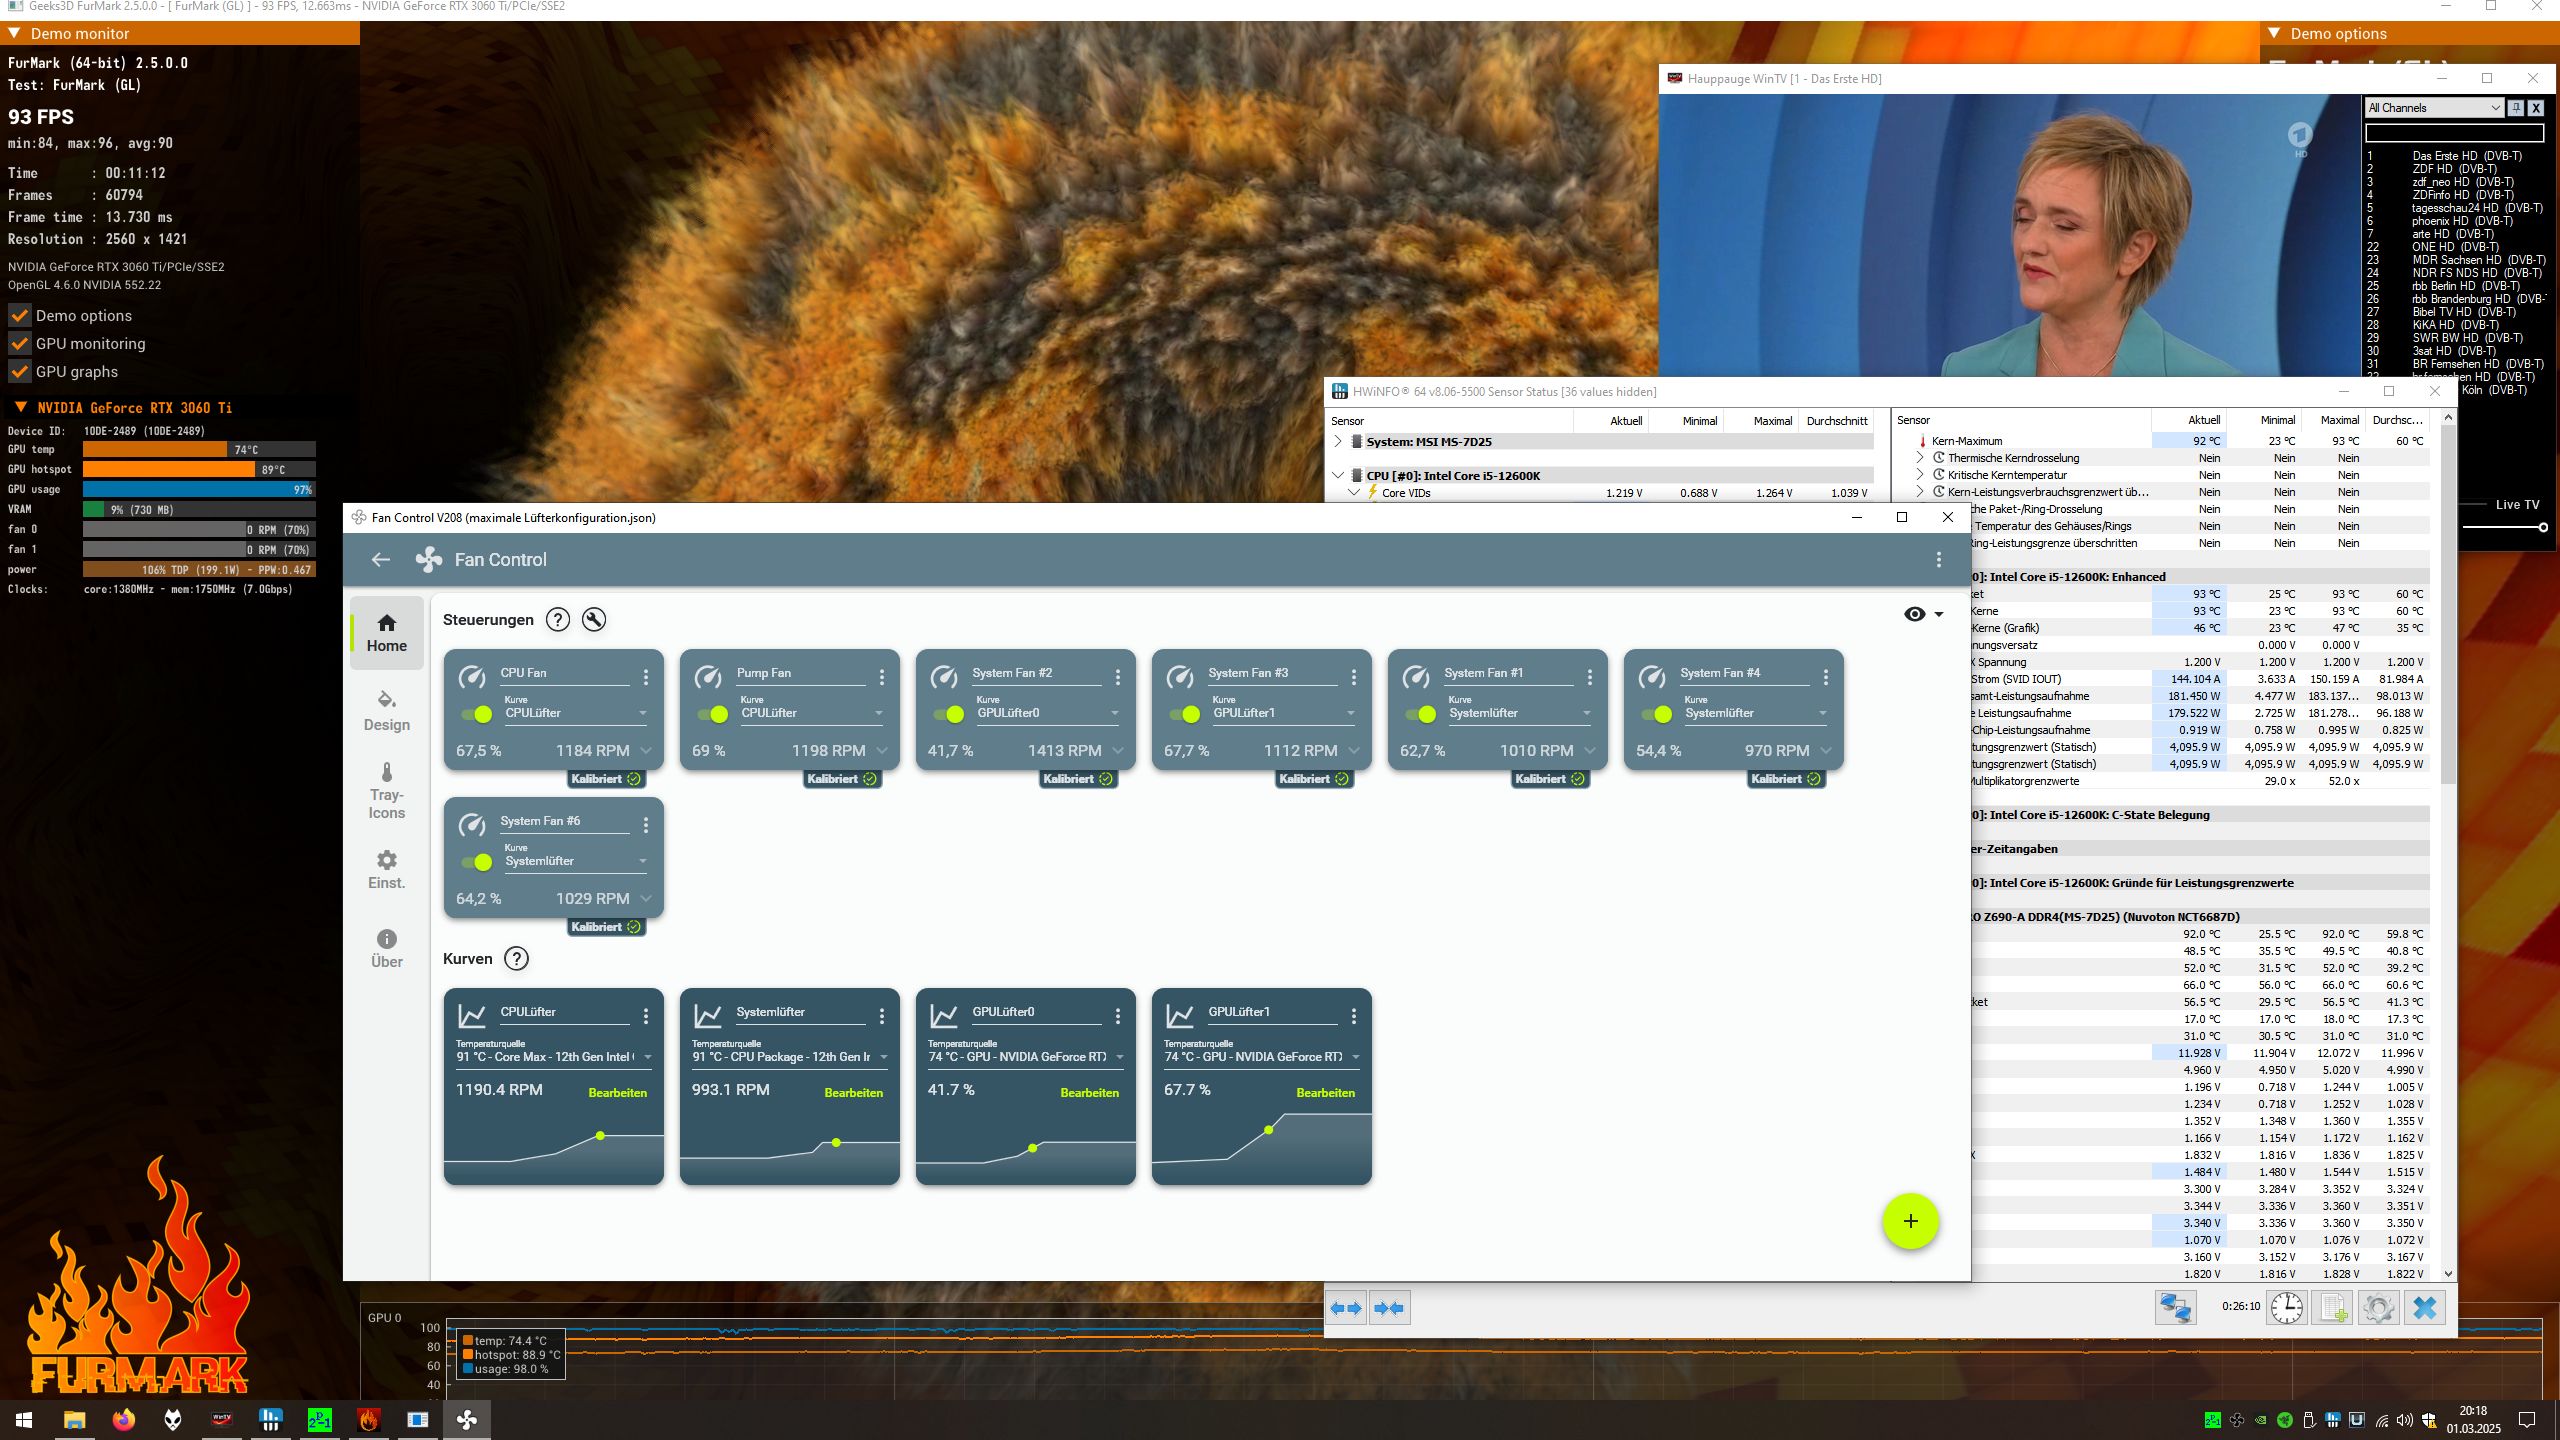Uncheck the GPU graphs checkbox

click(x=20, y=372)
